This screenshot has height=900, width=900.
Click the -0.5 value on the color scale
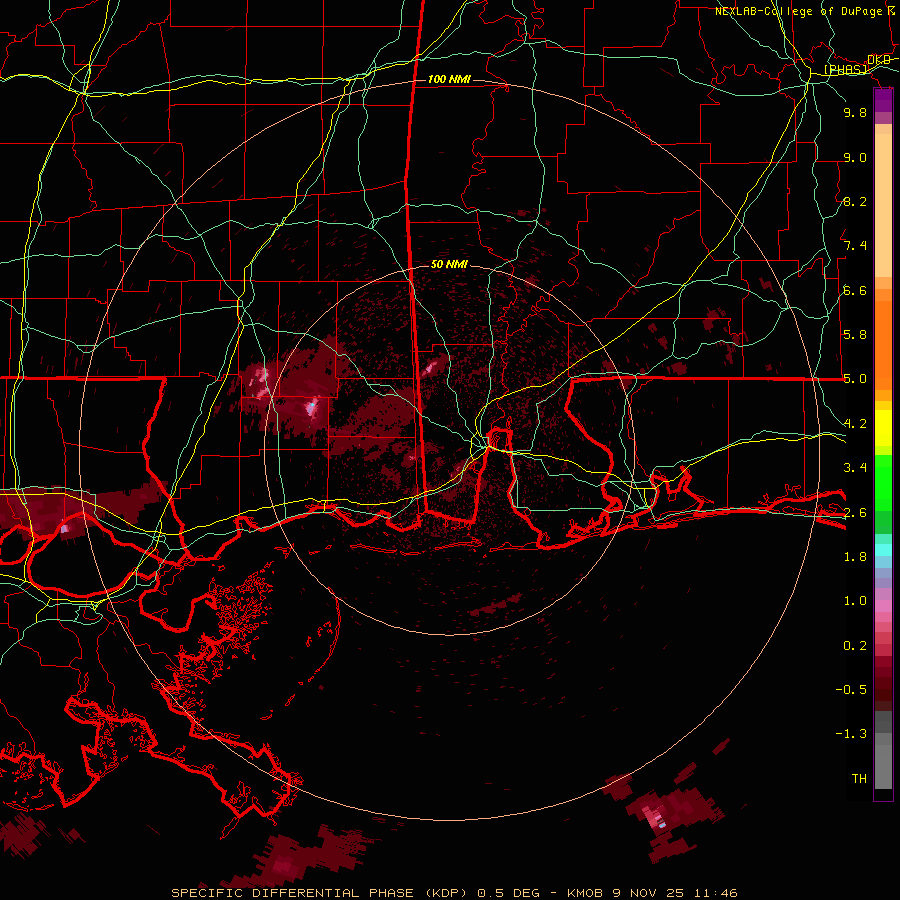point(851,690)
